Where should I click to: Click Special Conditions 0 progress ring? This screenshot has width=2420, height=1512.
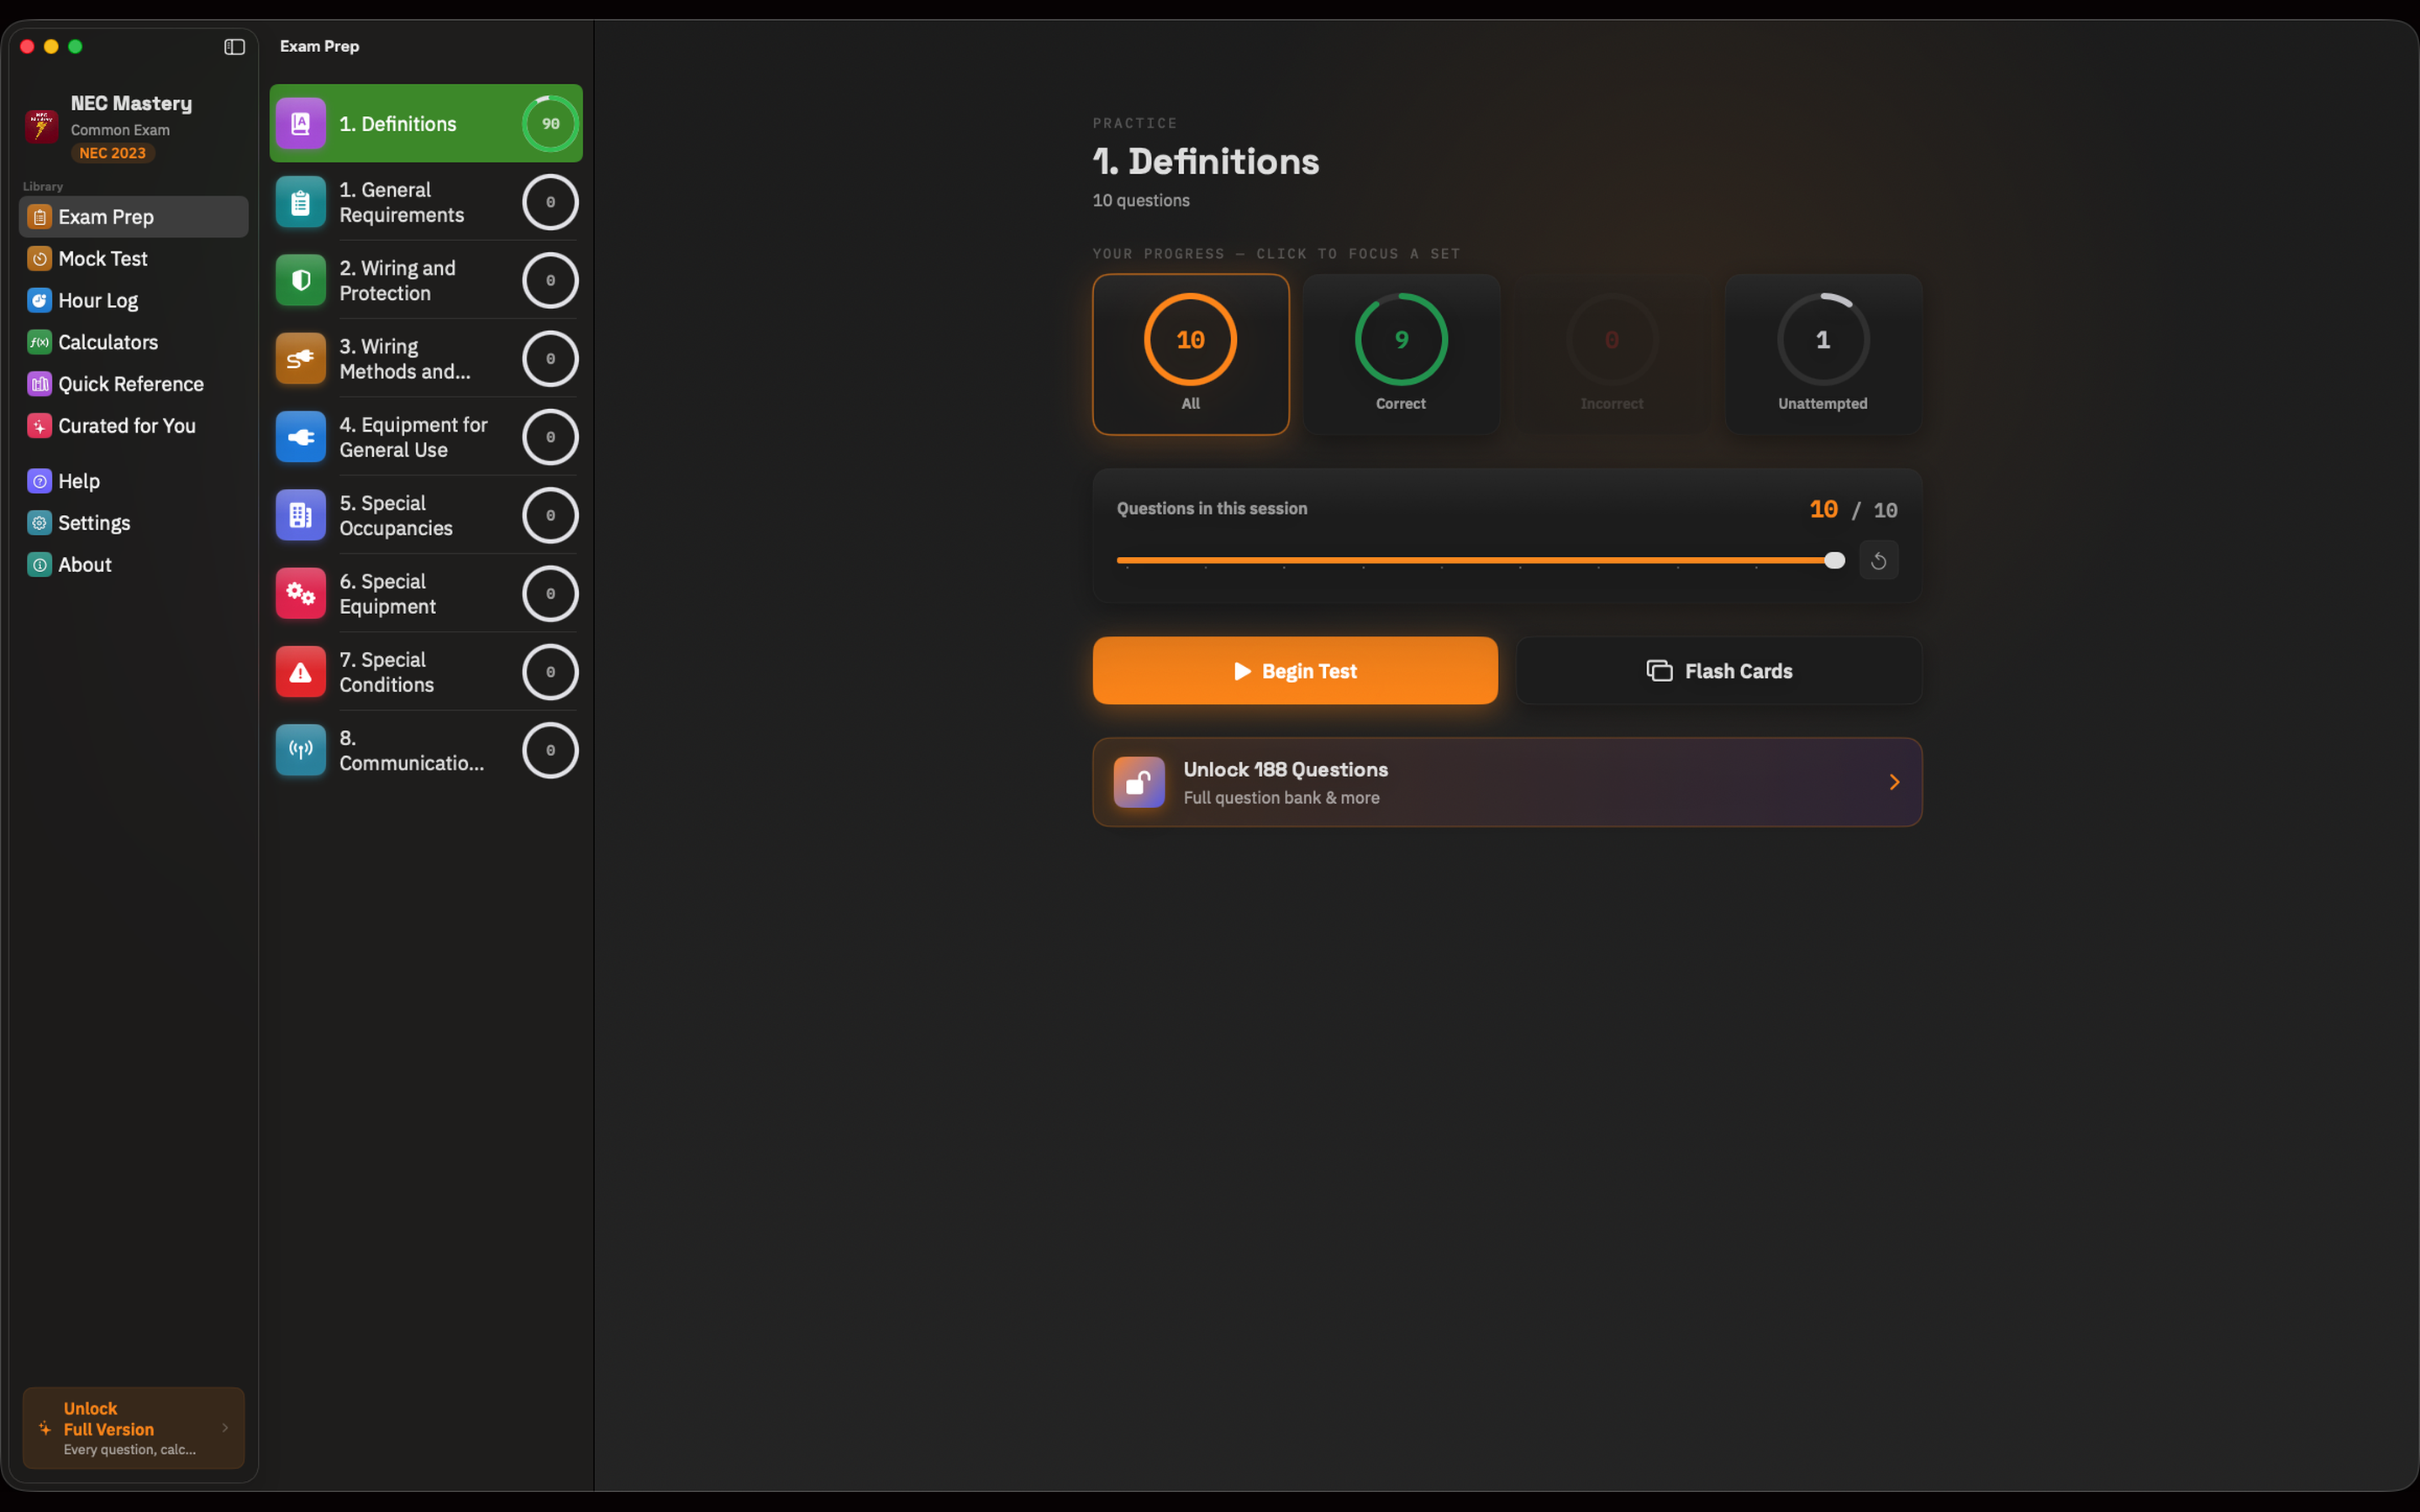pyautogui.click(x=550, y=672)
